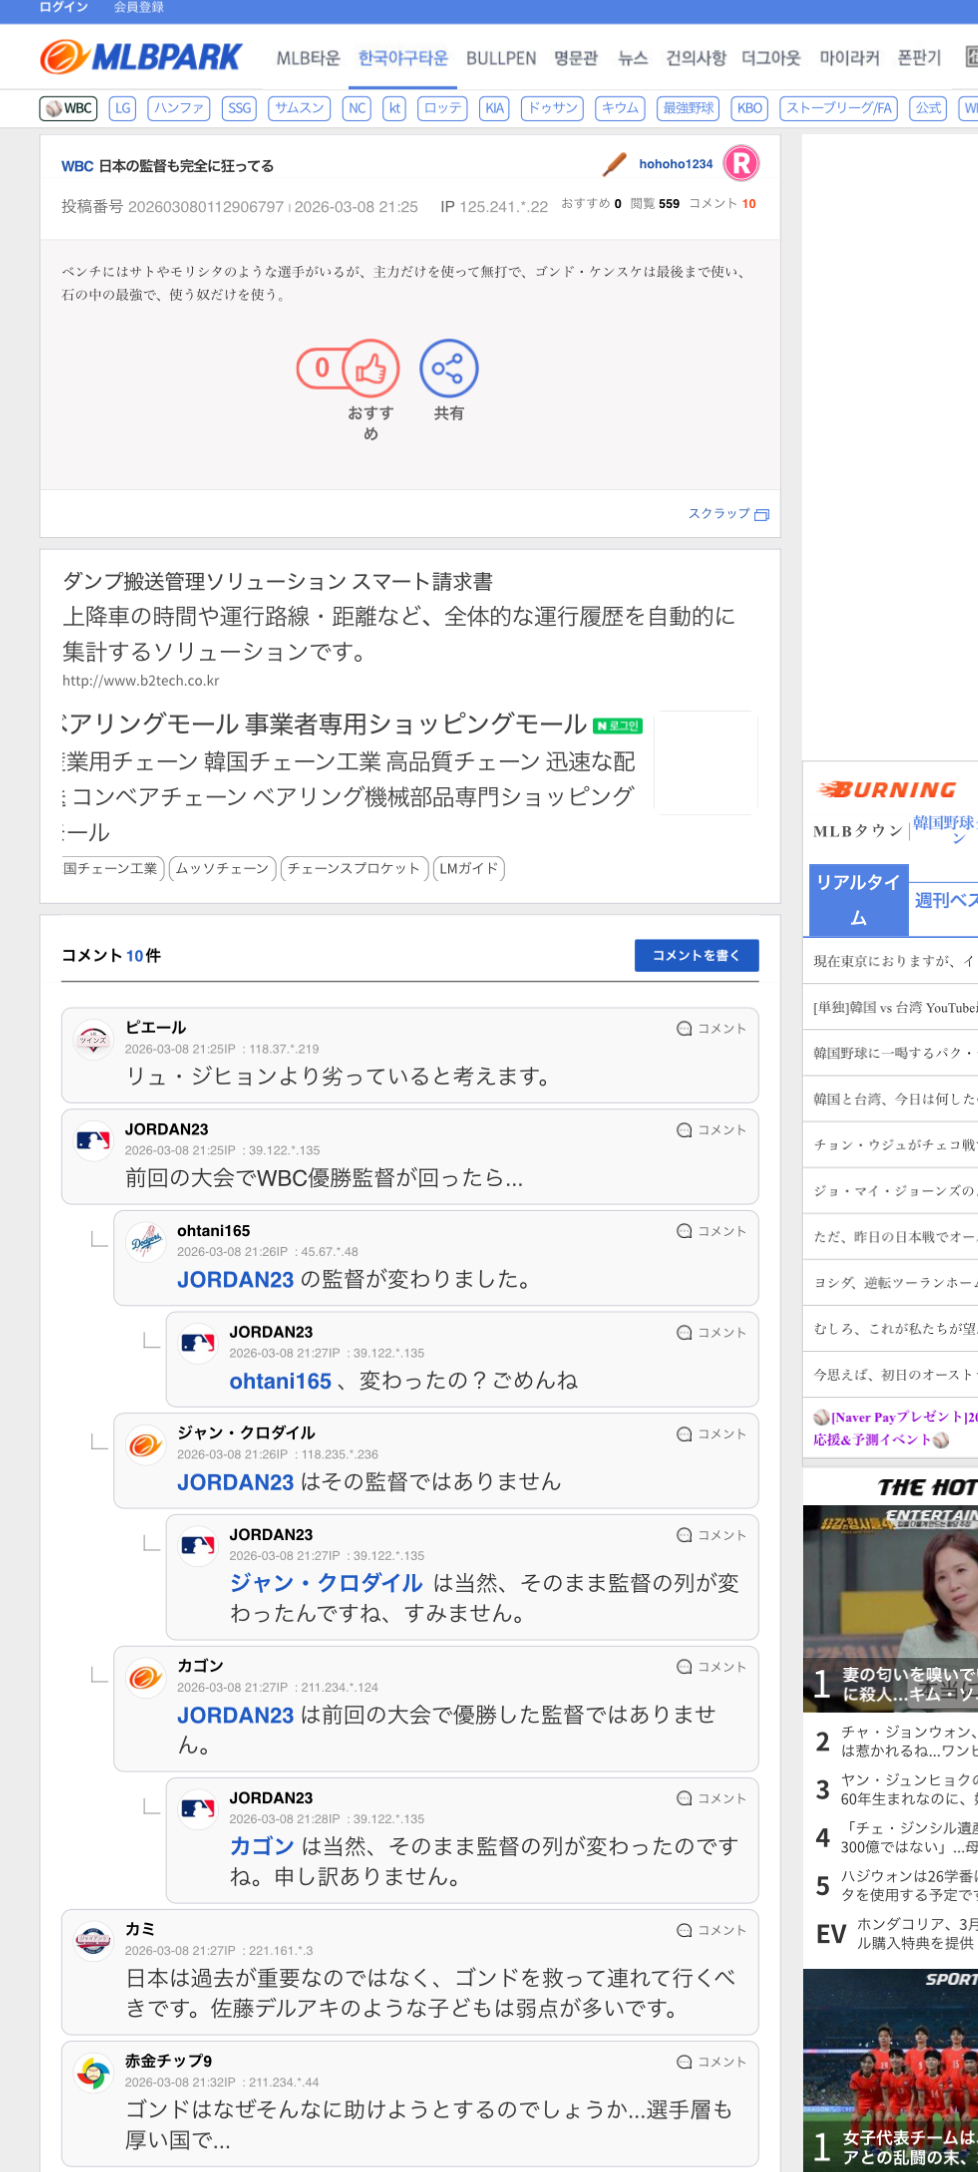The width and height of the screenshot is (978, 2172).
Task: Click the WBC baseball team filter
Action: click(x=68, y=108)
